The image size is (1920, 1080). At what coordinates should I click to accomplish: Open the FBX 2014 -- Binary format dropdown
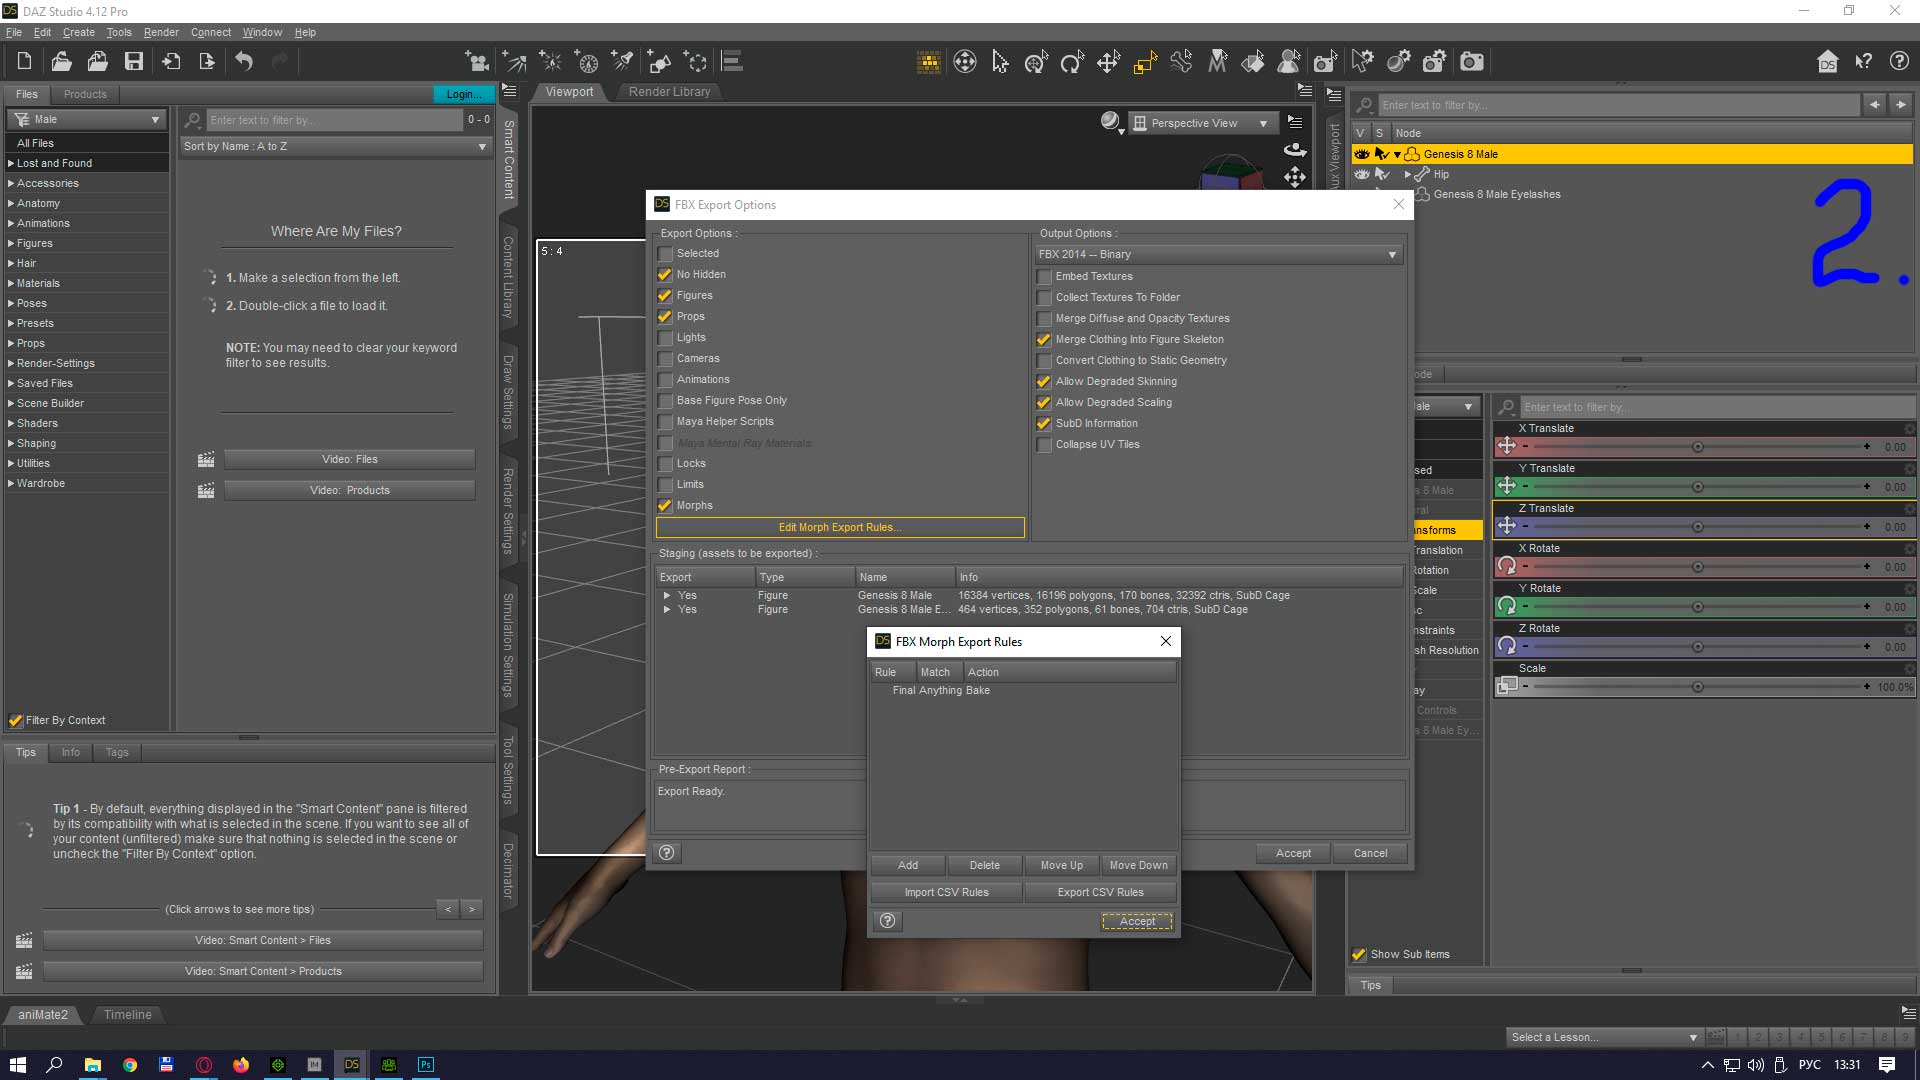pos(1219,255)
